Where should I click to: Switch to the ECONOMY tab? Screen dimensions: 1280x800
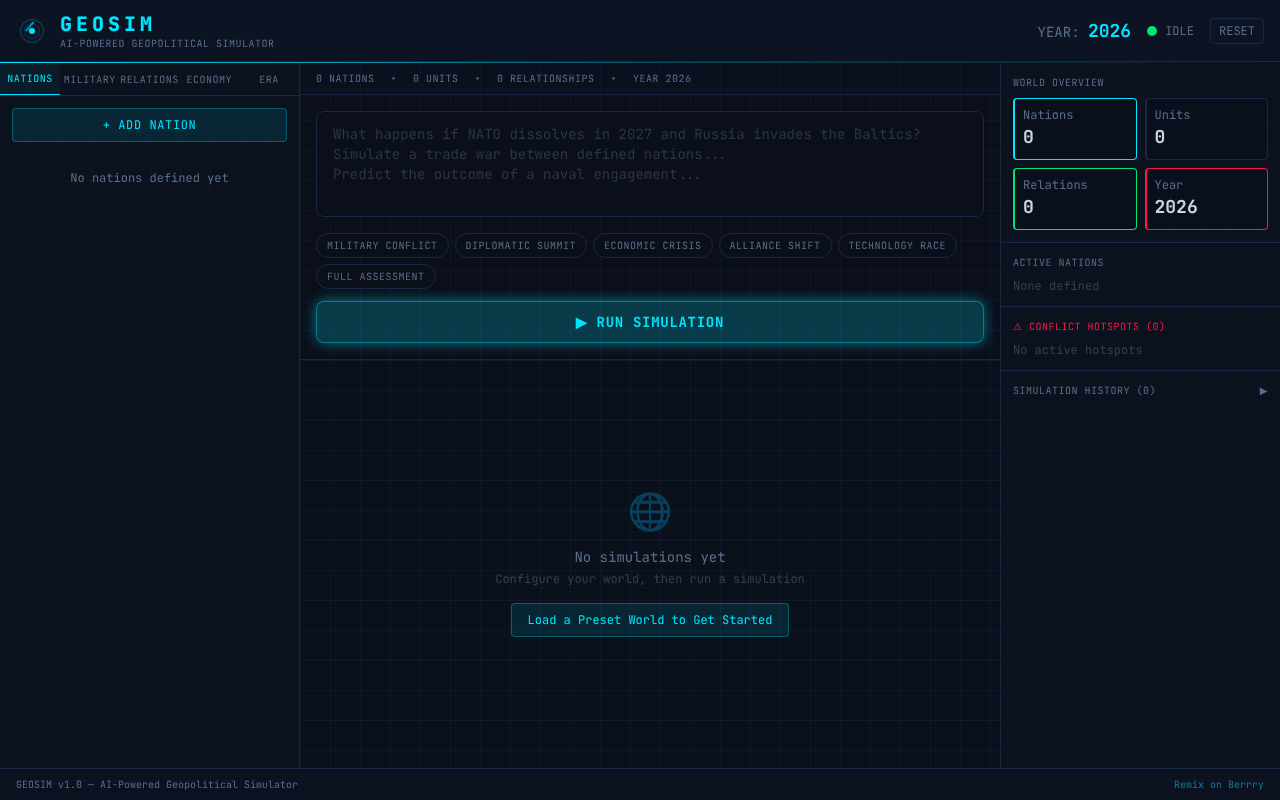[x=209, y=79]
